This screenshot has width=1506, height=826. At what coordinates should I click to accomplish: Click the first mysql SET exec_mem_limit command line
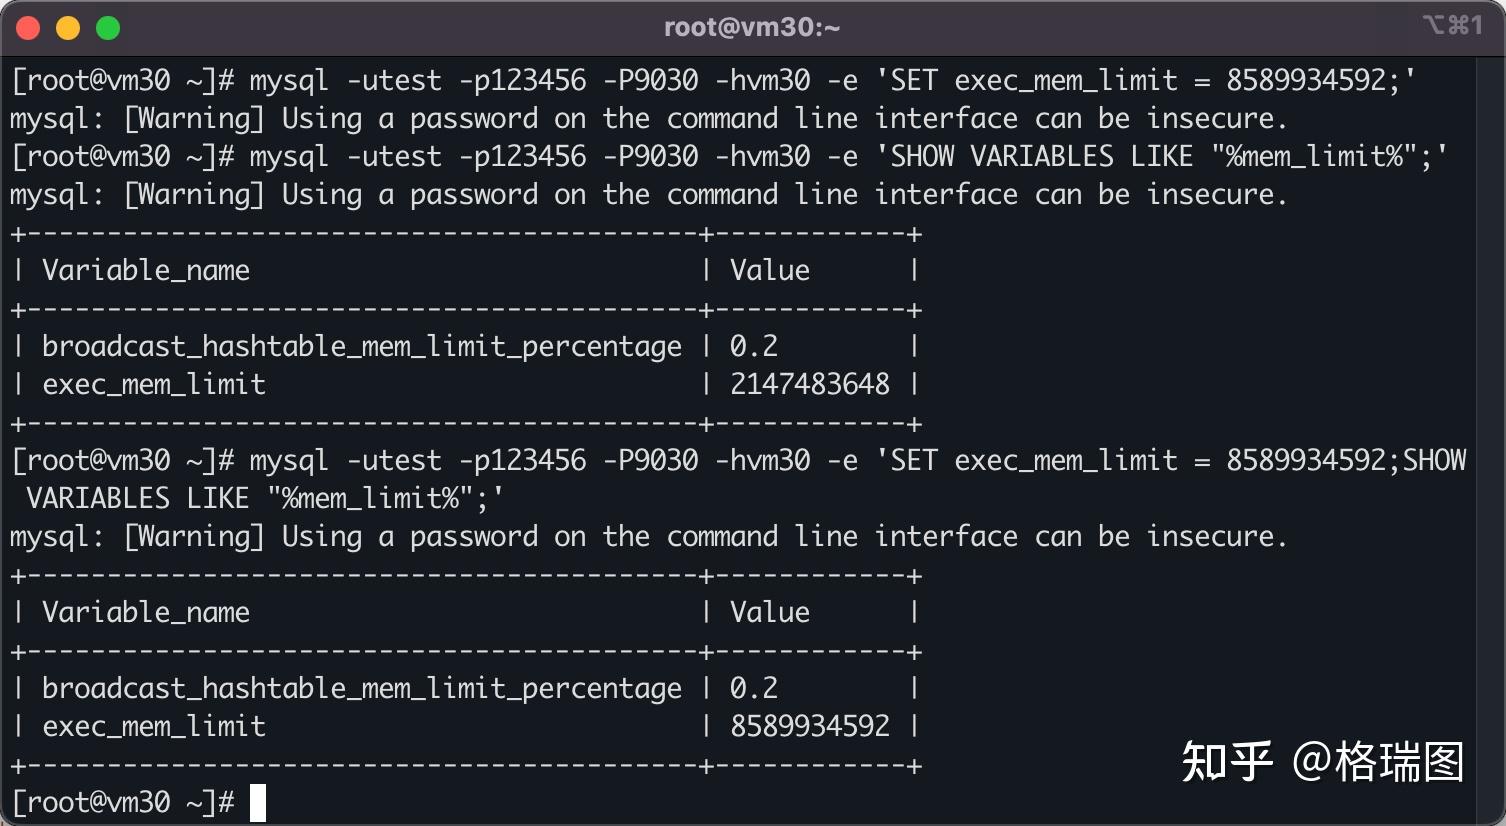[x=714, y=80]
